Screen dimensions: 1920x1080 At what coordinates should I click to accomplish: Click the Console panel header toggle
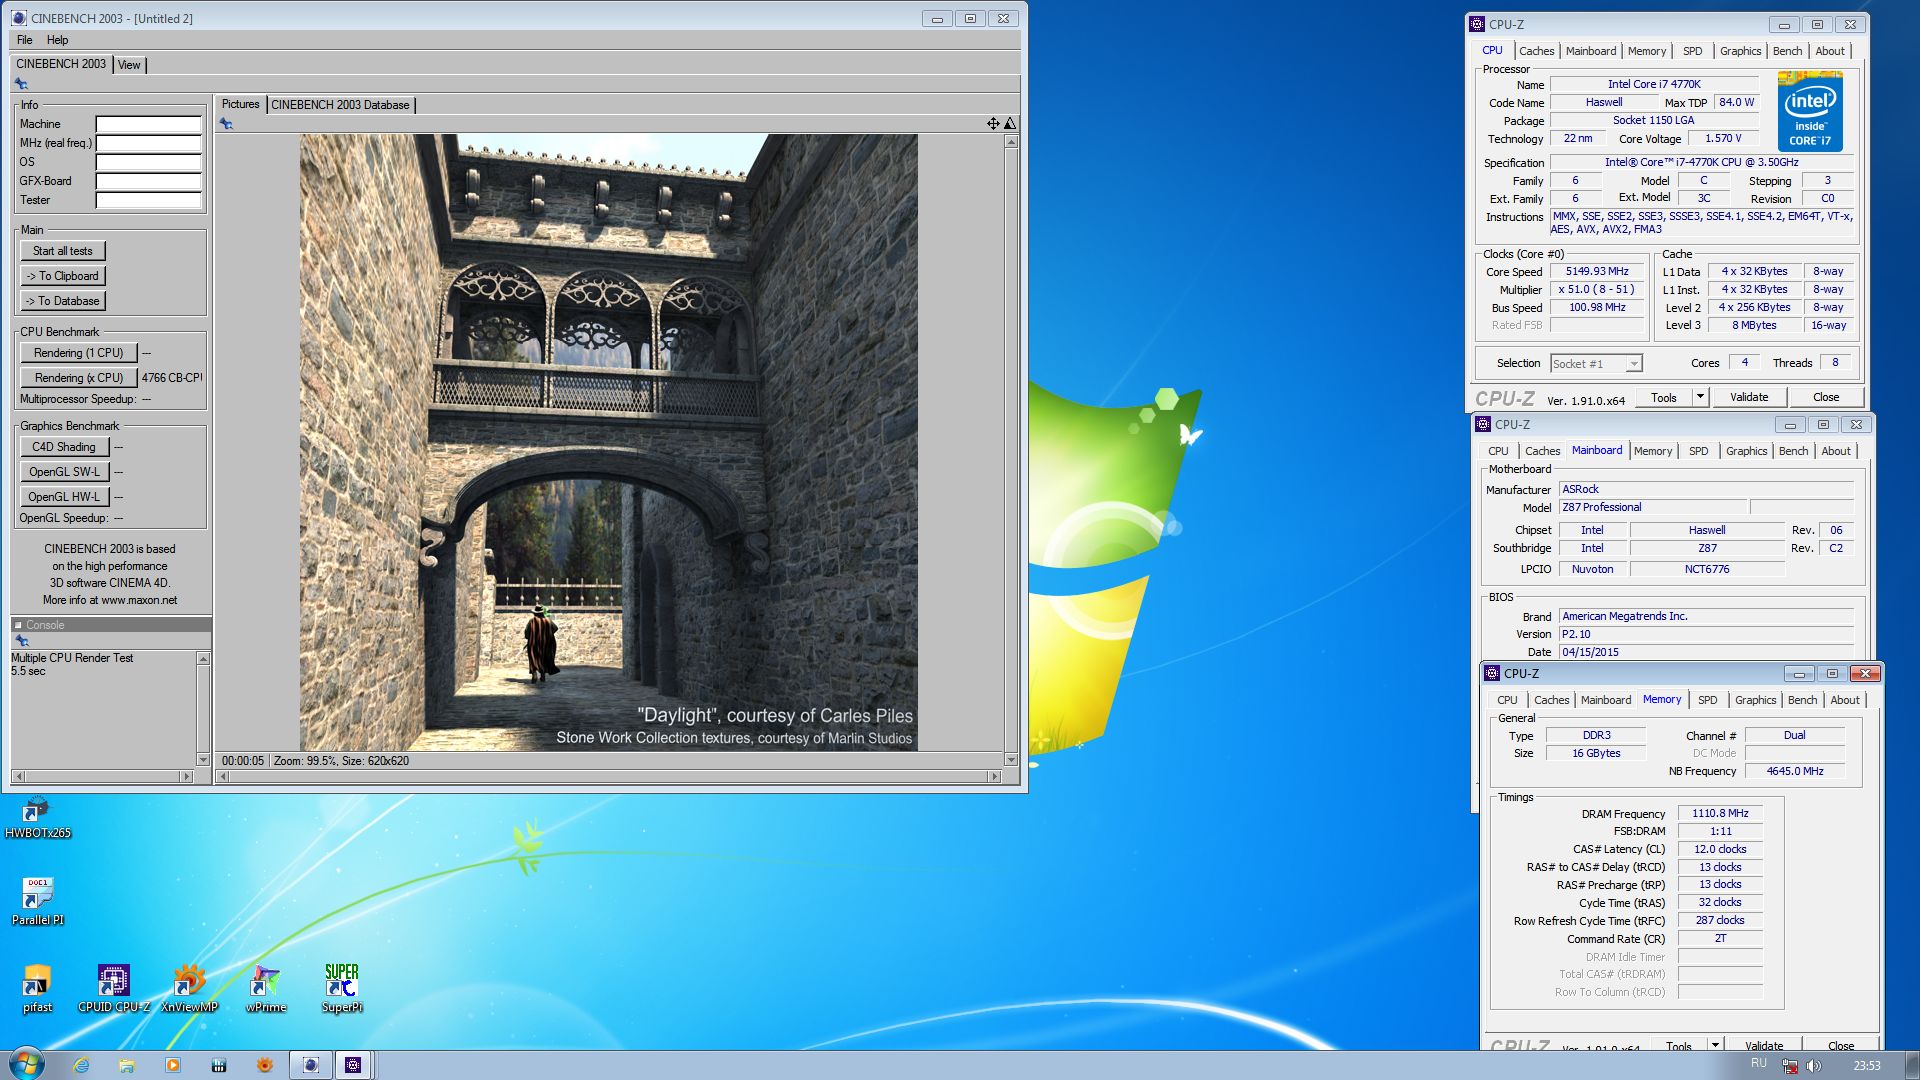pyautogui.click(x=18, y=625)
